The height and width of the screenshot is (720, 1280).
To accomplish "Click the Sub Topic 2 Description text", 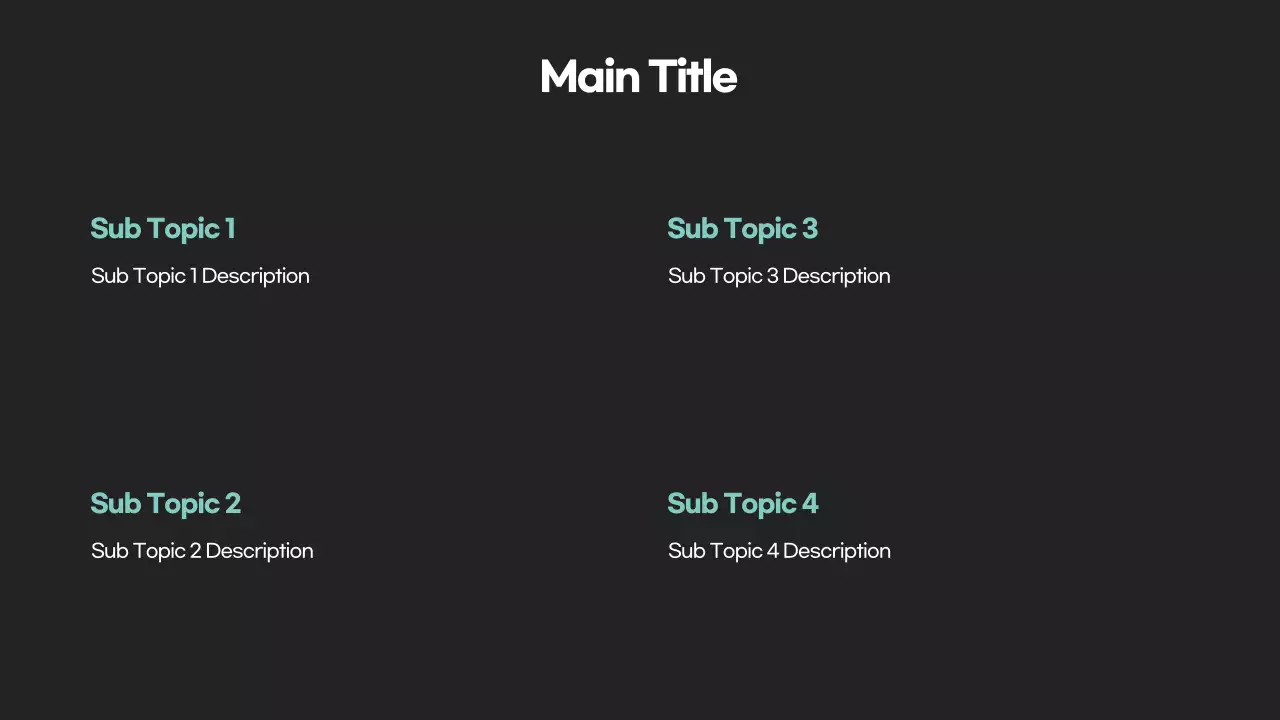I will [202, 551].
